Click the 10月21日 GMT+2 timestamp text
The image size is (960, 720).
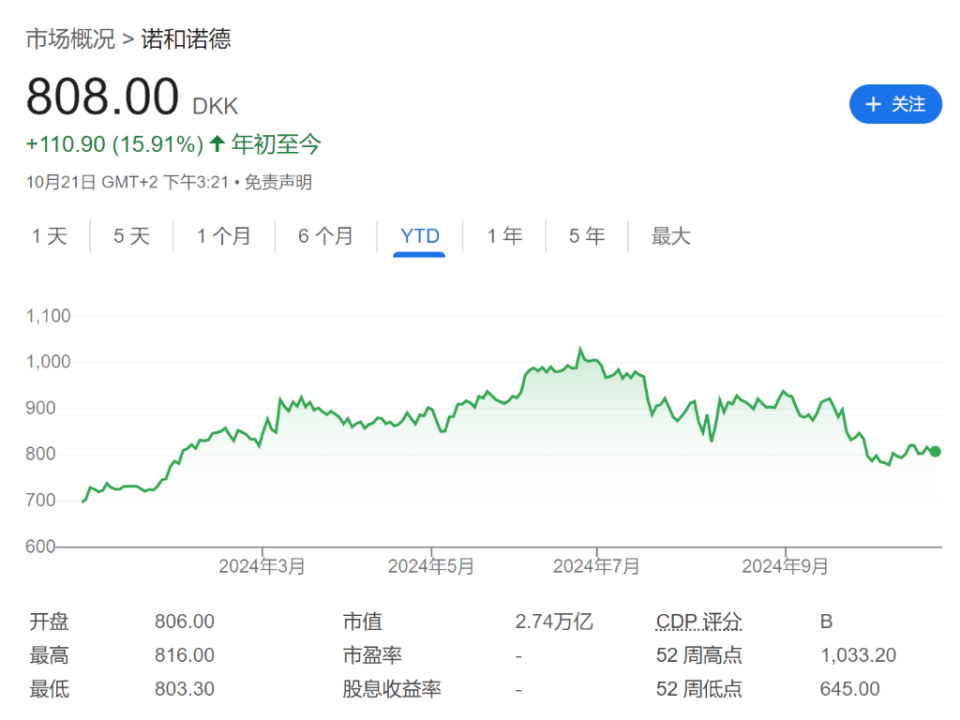pyautogui.click(x=127, y=182)
